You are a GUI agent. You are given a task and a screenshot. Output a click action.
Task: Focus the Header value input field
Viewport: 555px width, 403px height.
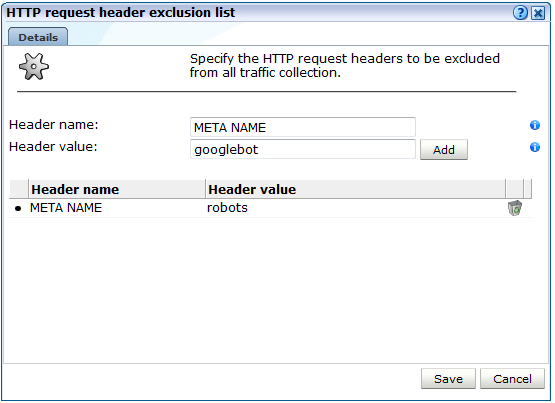click(303, 149)
